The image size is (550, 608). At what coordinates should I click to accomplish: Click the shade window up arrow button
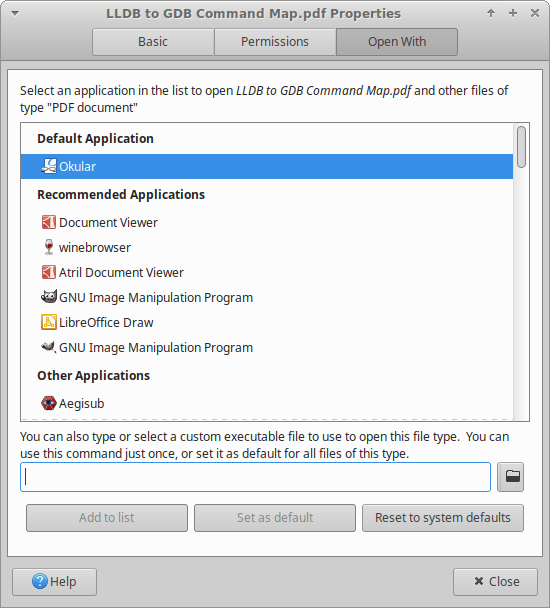[x=491, y=13]
